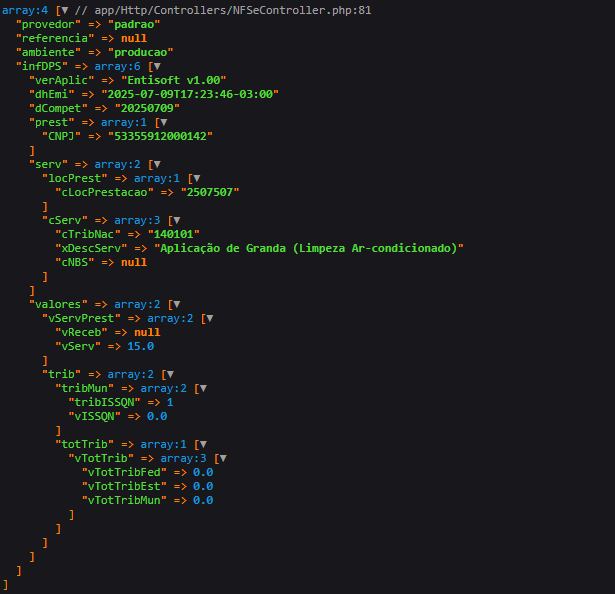Image resolution: width=615 pixels, height=594 pixels.
Task: Select the "140101" value
Action: point(174,235)
